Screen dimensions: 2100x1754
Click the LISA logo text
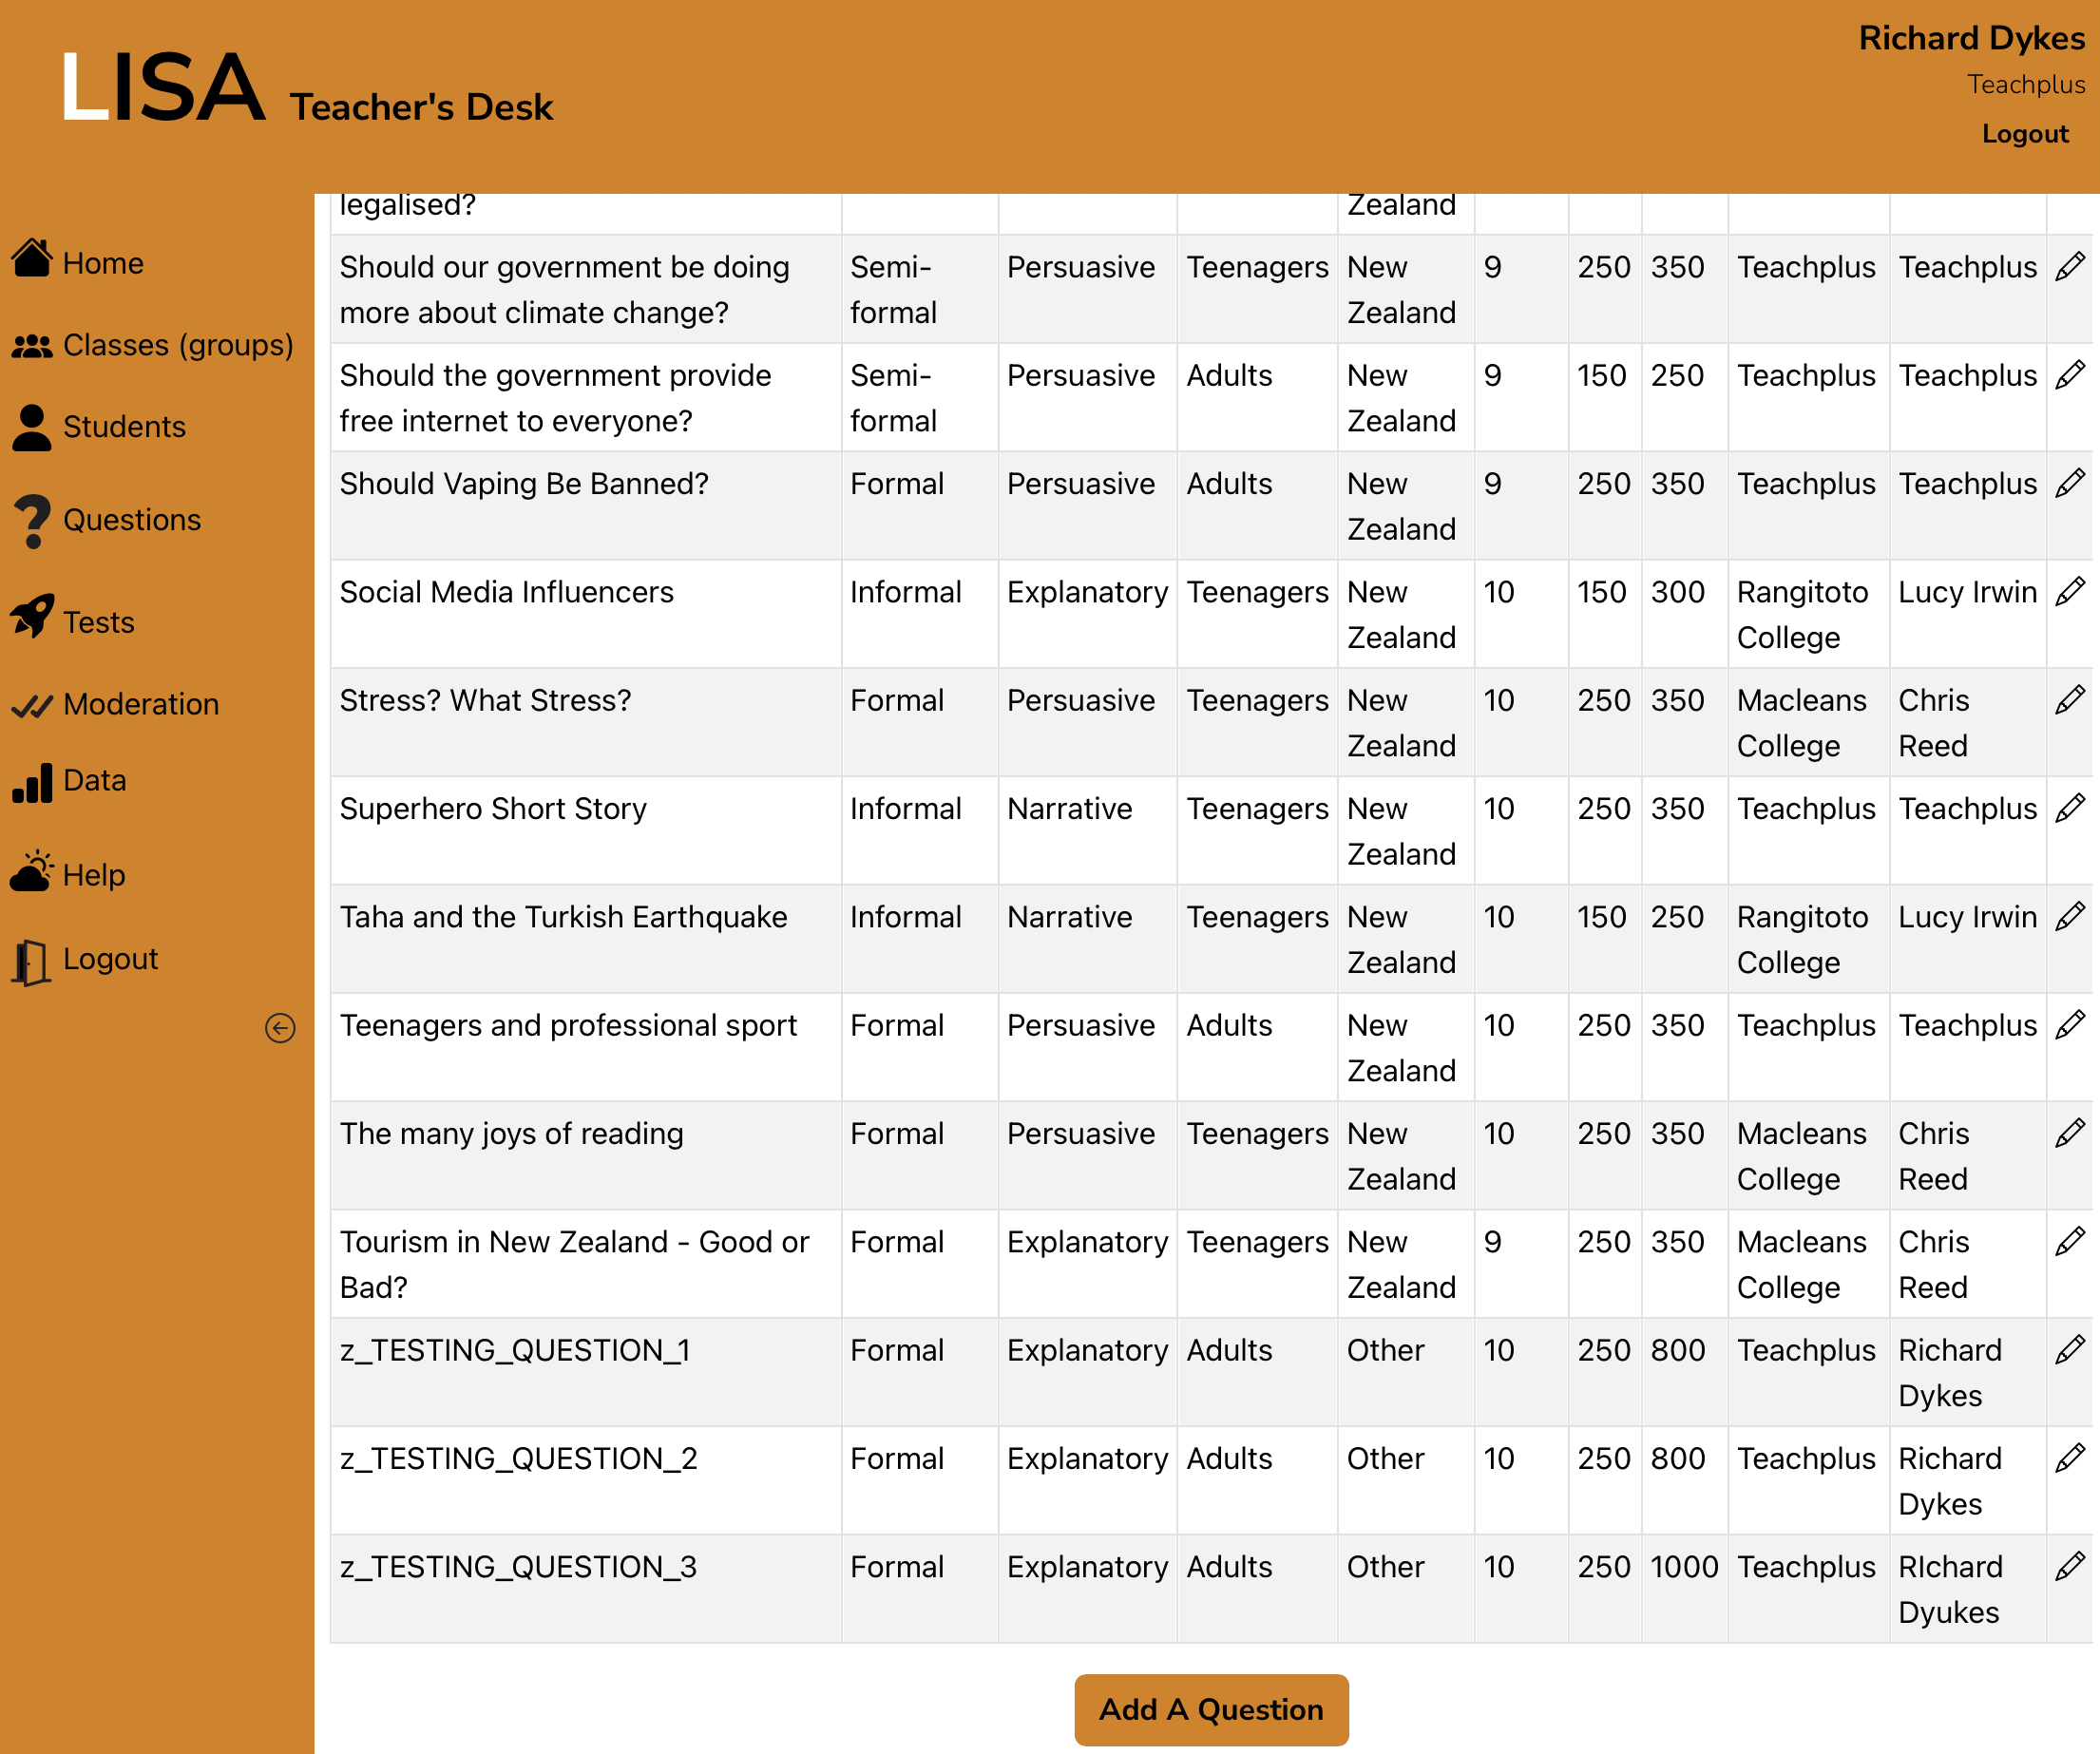(x=162, y=89)
